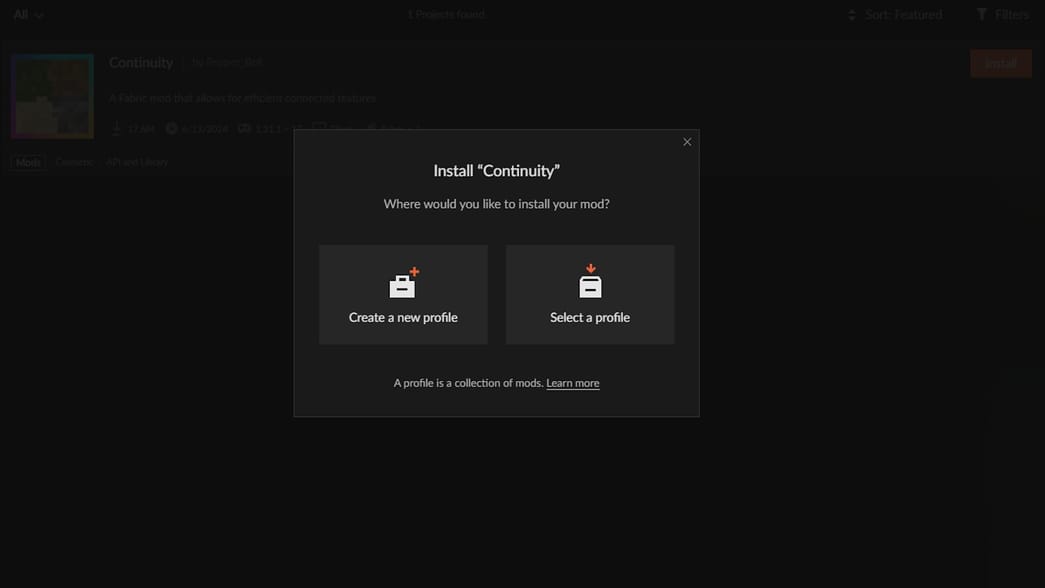Open the Filters funnel icon
The image size is (1045, 588).
pyautogui.click(x=981, y=14)
